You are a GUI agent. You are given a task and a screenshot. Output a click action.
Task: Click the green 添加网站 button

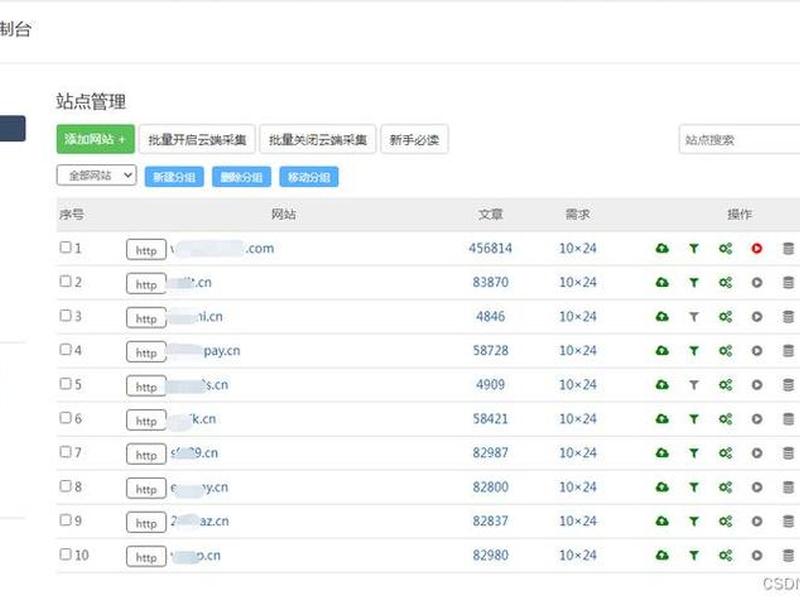(95, 139)
